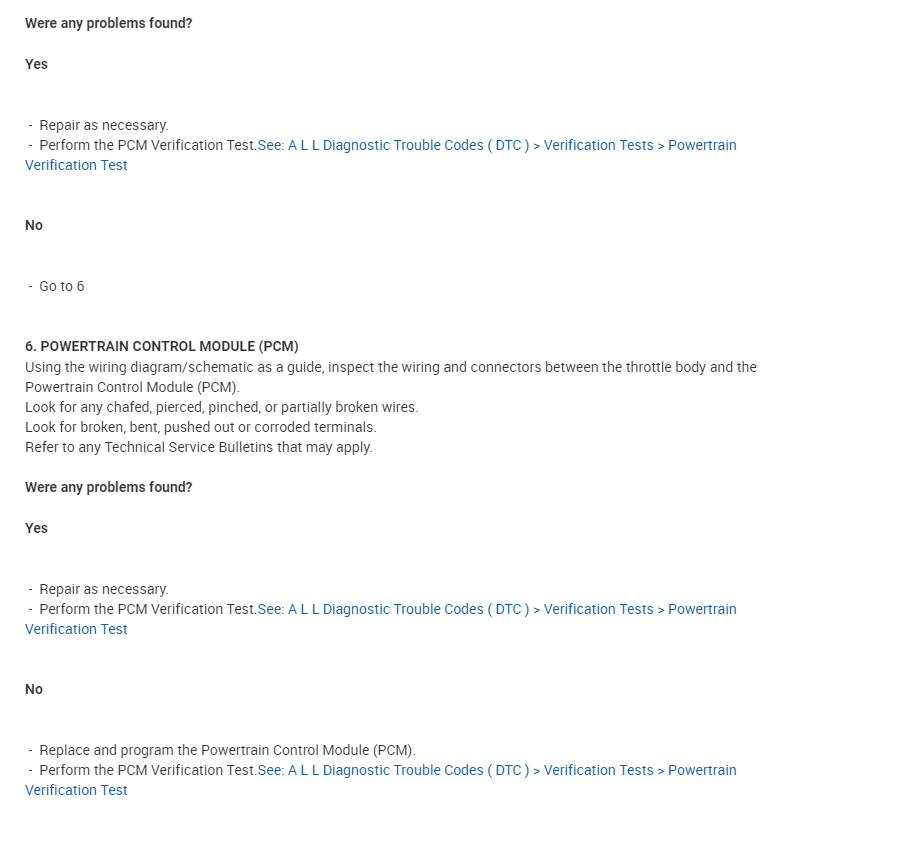The width and height of the screenshot is (916, 845).
Task: Click the 'No' answer directly before 'Go to 6'
Action: click(34, 225)
